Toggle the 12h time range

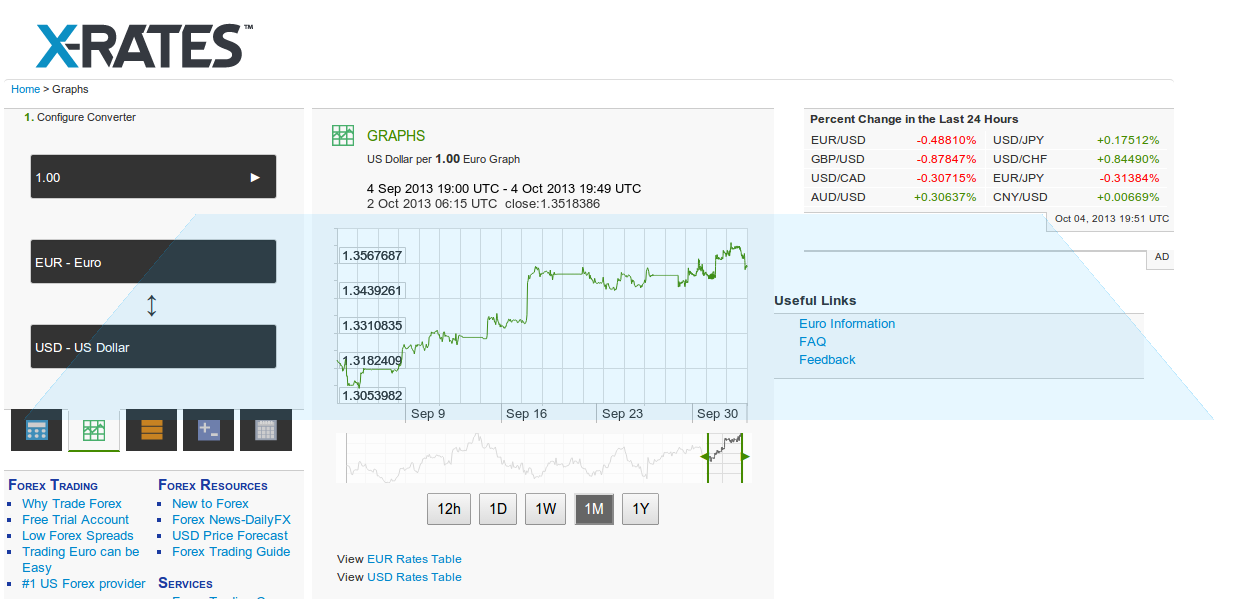[x=448, y=509]
